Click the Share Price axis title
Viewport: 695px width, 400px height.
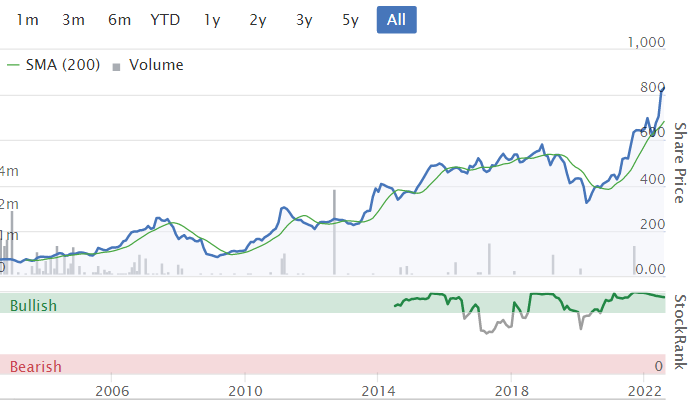click(680, 163)
